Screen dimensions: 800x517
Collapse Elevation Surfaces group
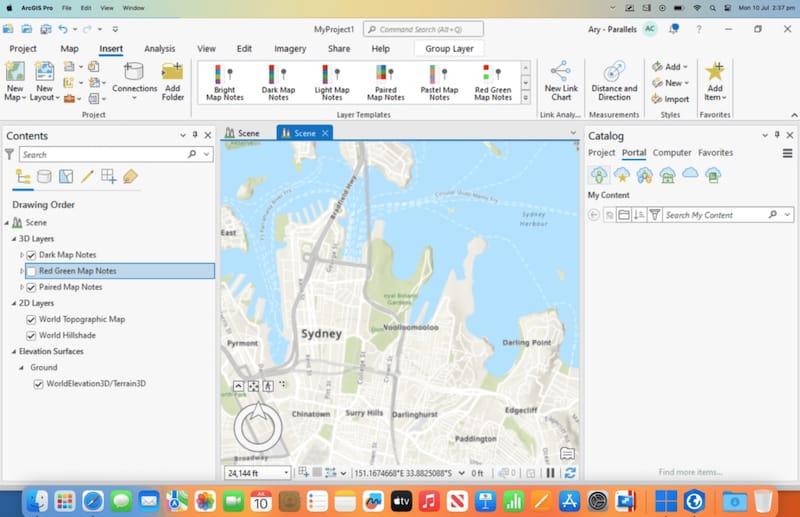click(14, 352)
